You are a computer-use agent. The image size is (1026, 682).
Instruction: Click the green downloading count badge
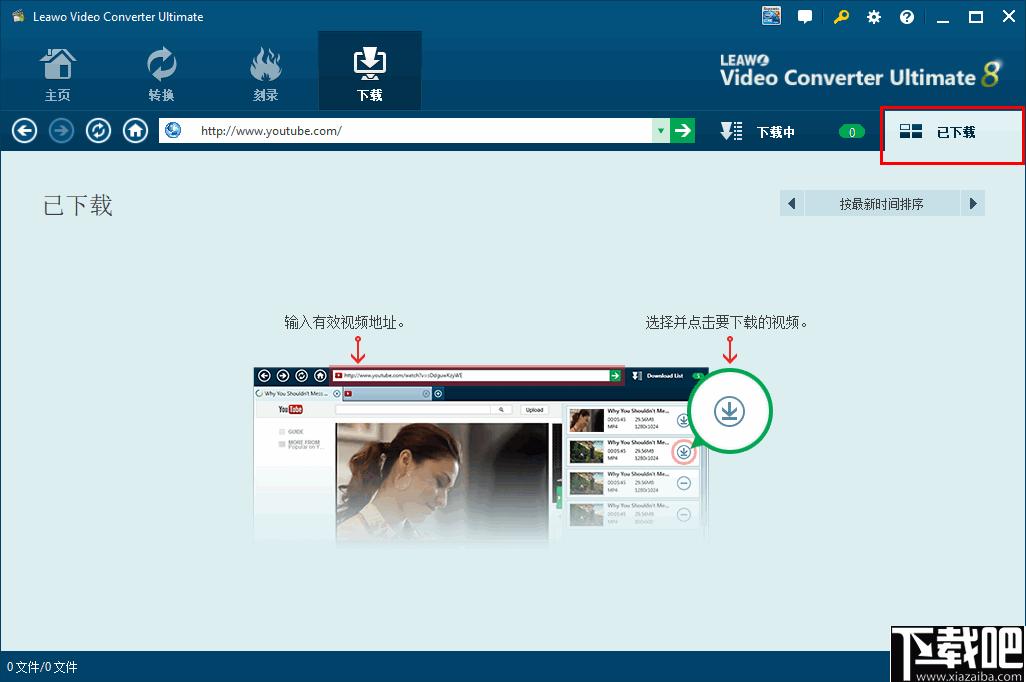(852, 132)
